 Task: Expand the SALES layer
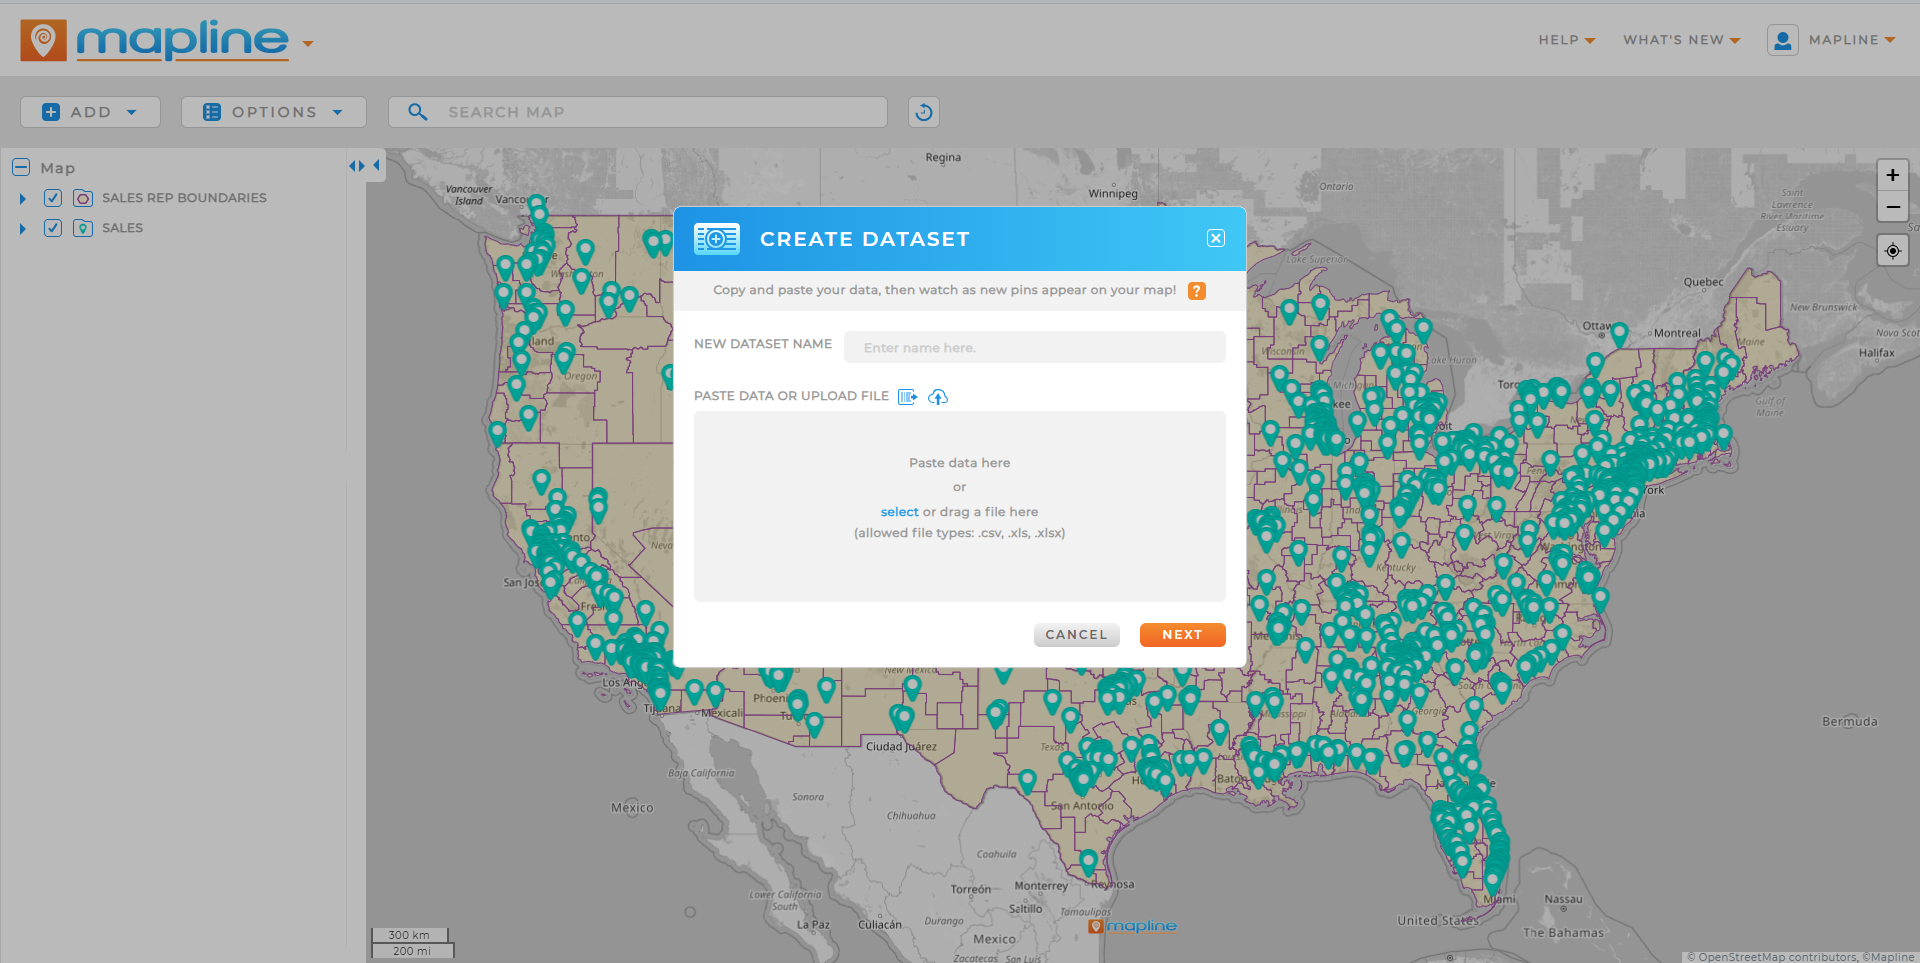(x=22, y=229)
